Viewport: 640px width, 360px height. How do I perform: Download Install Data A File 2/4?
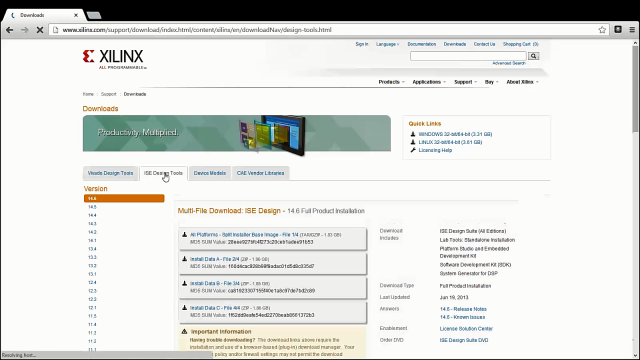pyautogui.click(x=215, y=259)
